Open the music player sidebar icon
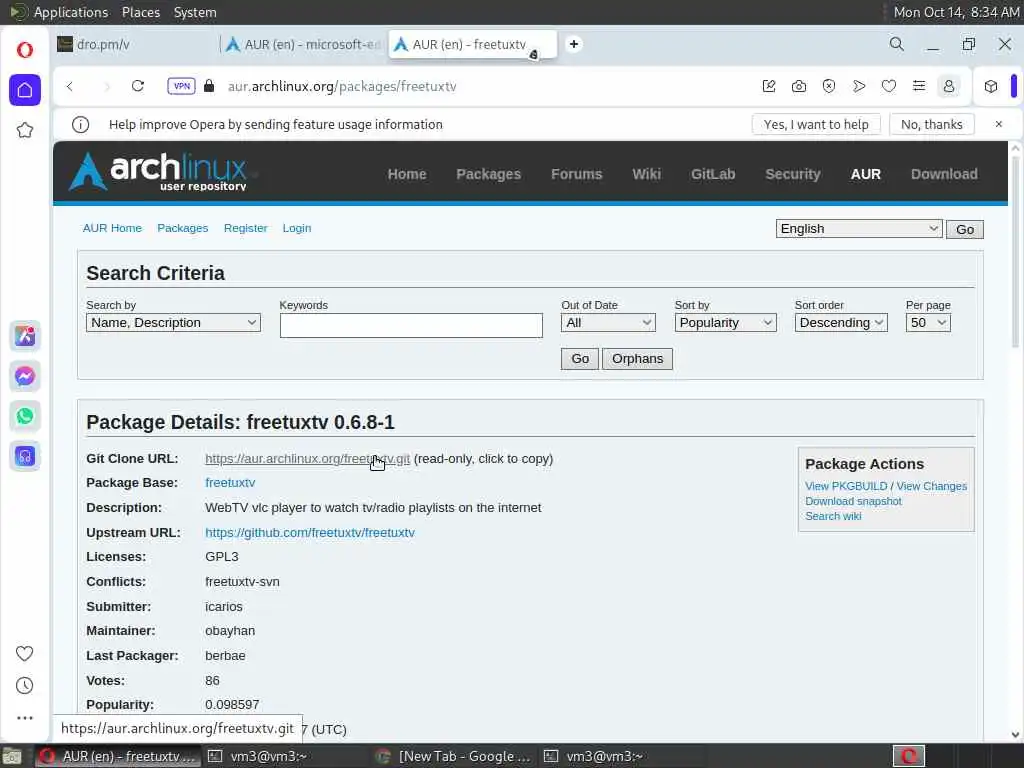The height and width of the screenshot is (768, 1024). click(x=25, y=456)
